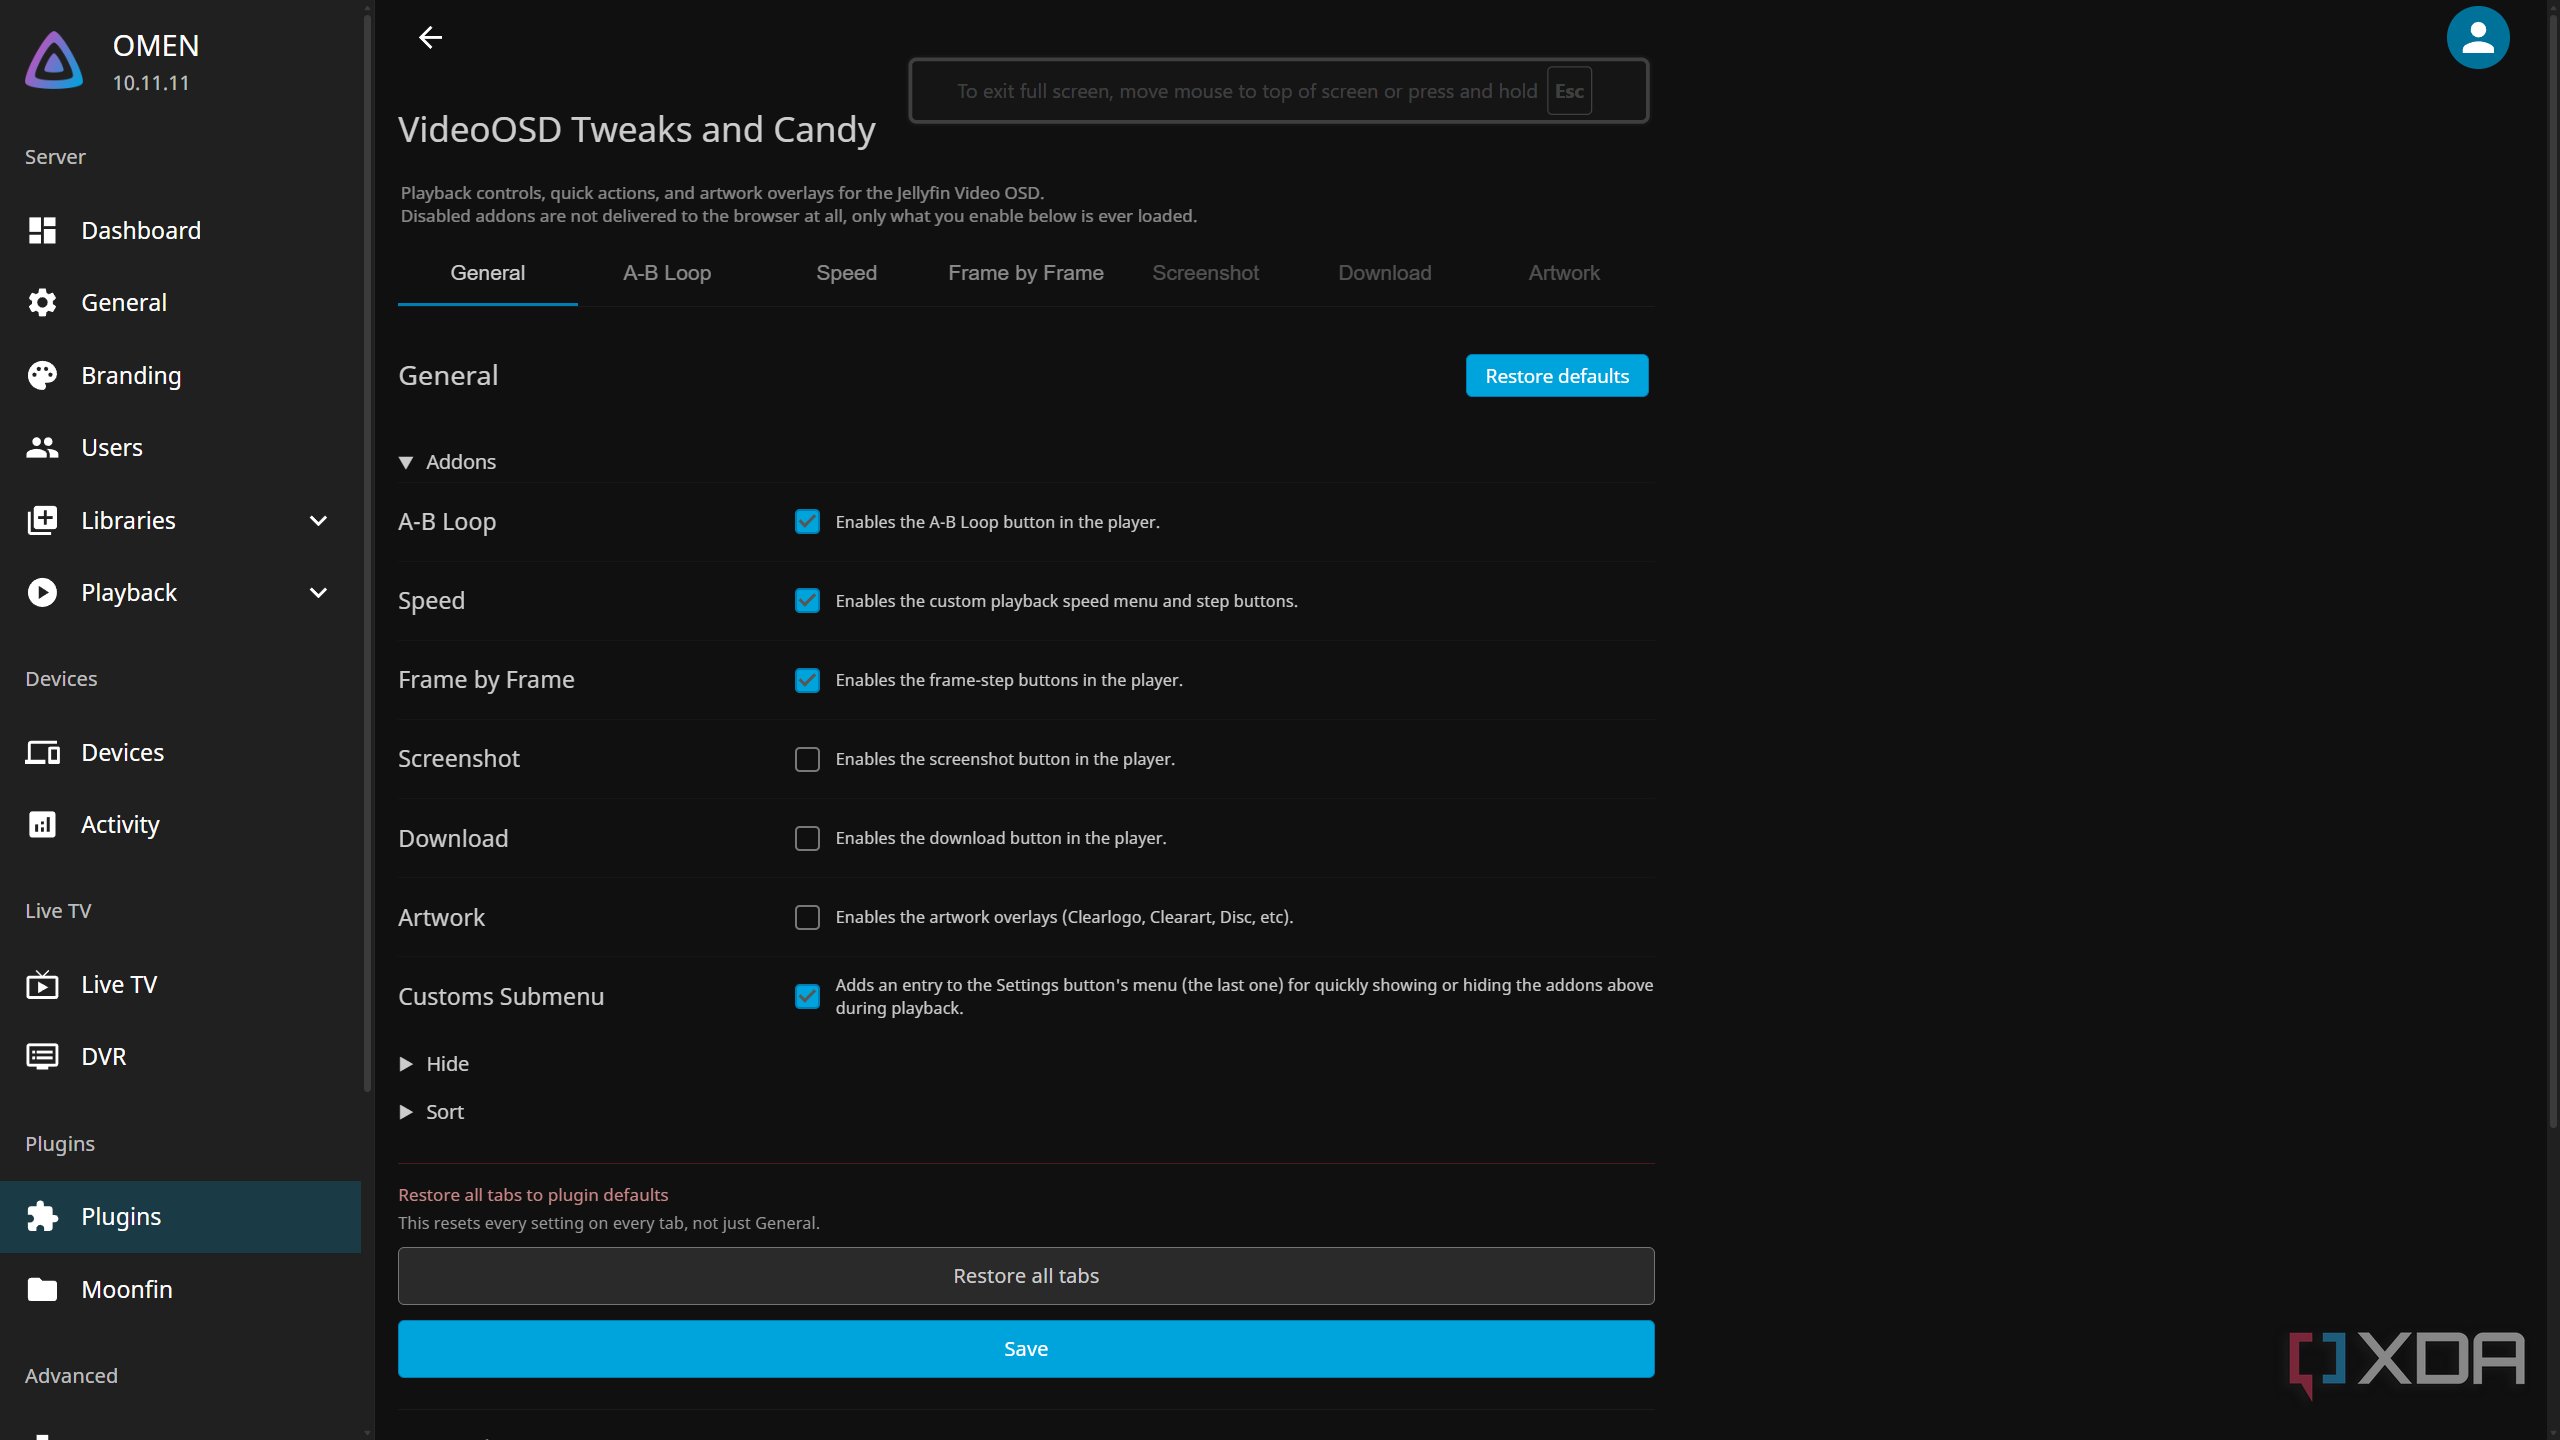The width and height of the screenshot is (2560, 1440).
Task: Click the Users people icon
Action: tap(42, 447)
